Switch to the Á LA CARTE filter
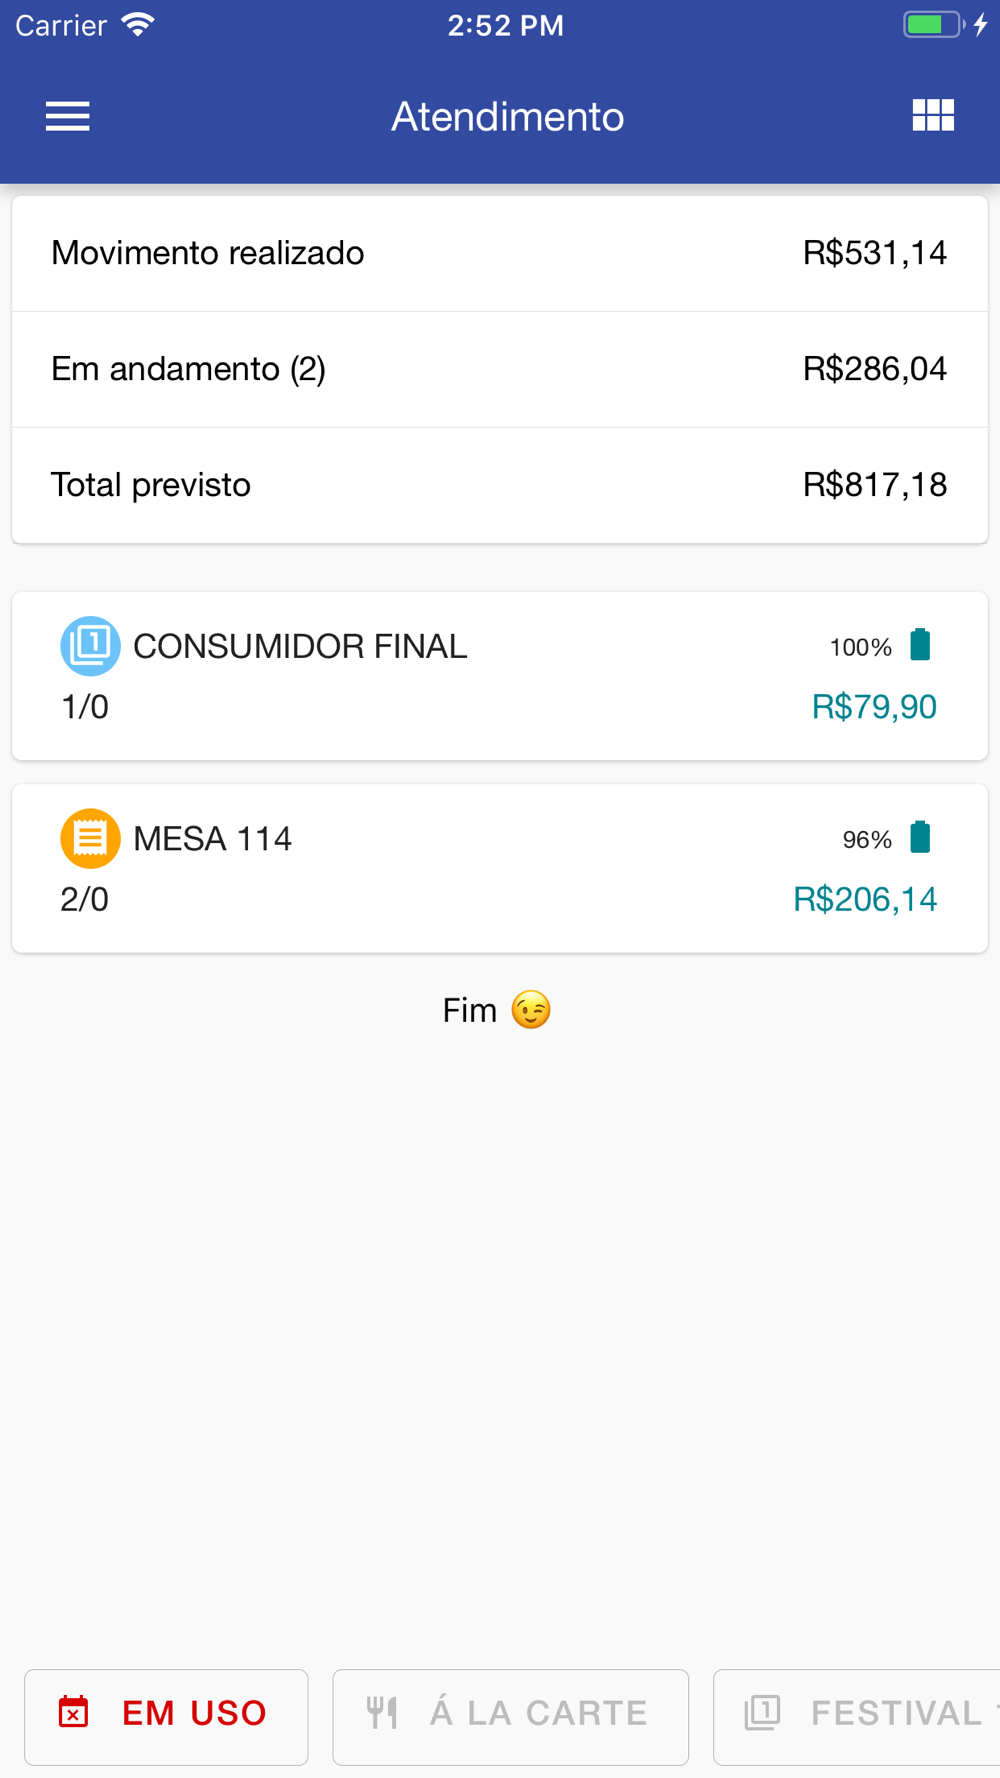Screen dimensions: 1000x1778 tap(510, 1717)
